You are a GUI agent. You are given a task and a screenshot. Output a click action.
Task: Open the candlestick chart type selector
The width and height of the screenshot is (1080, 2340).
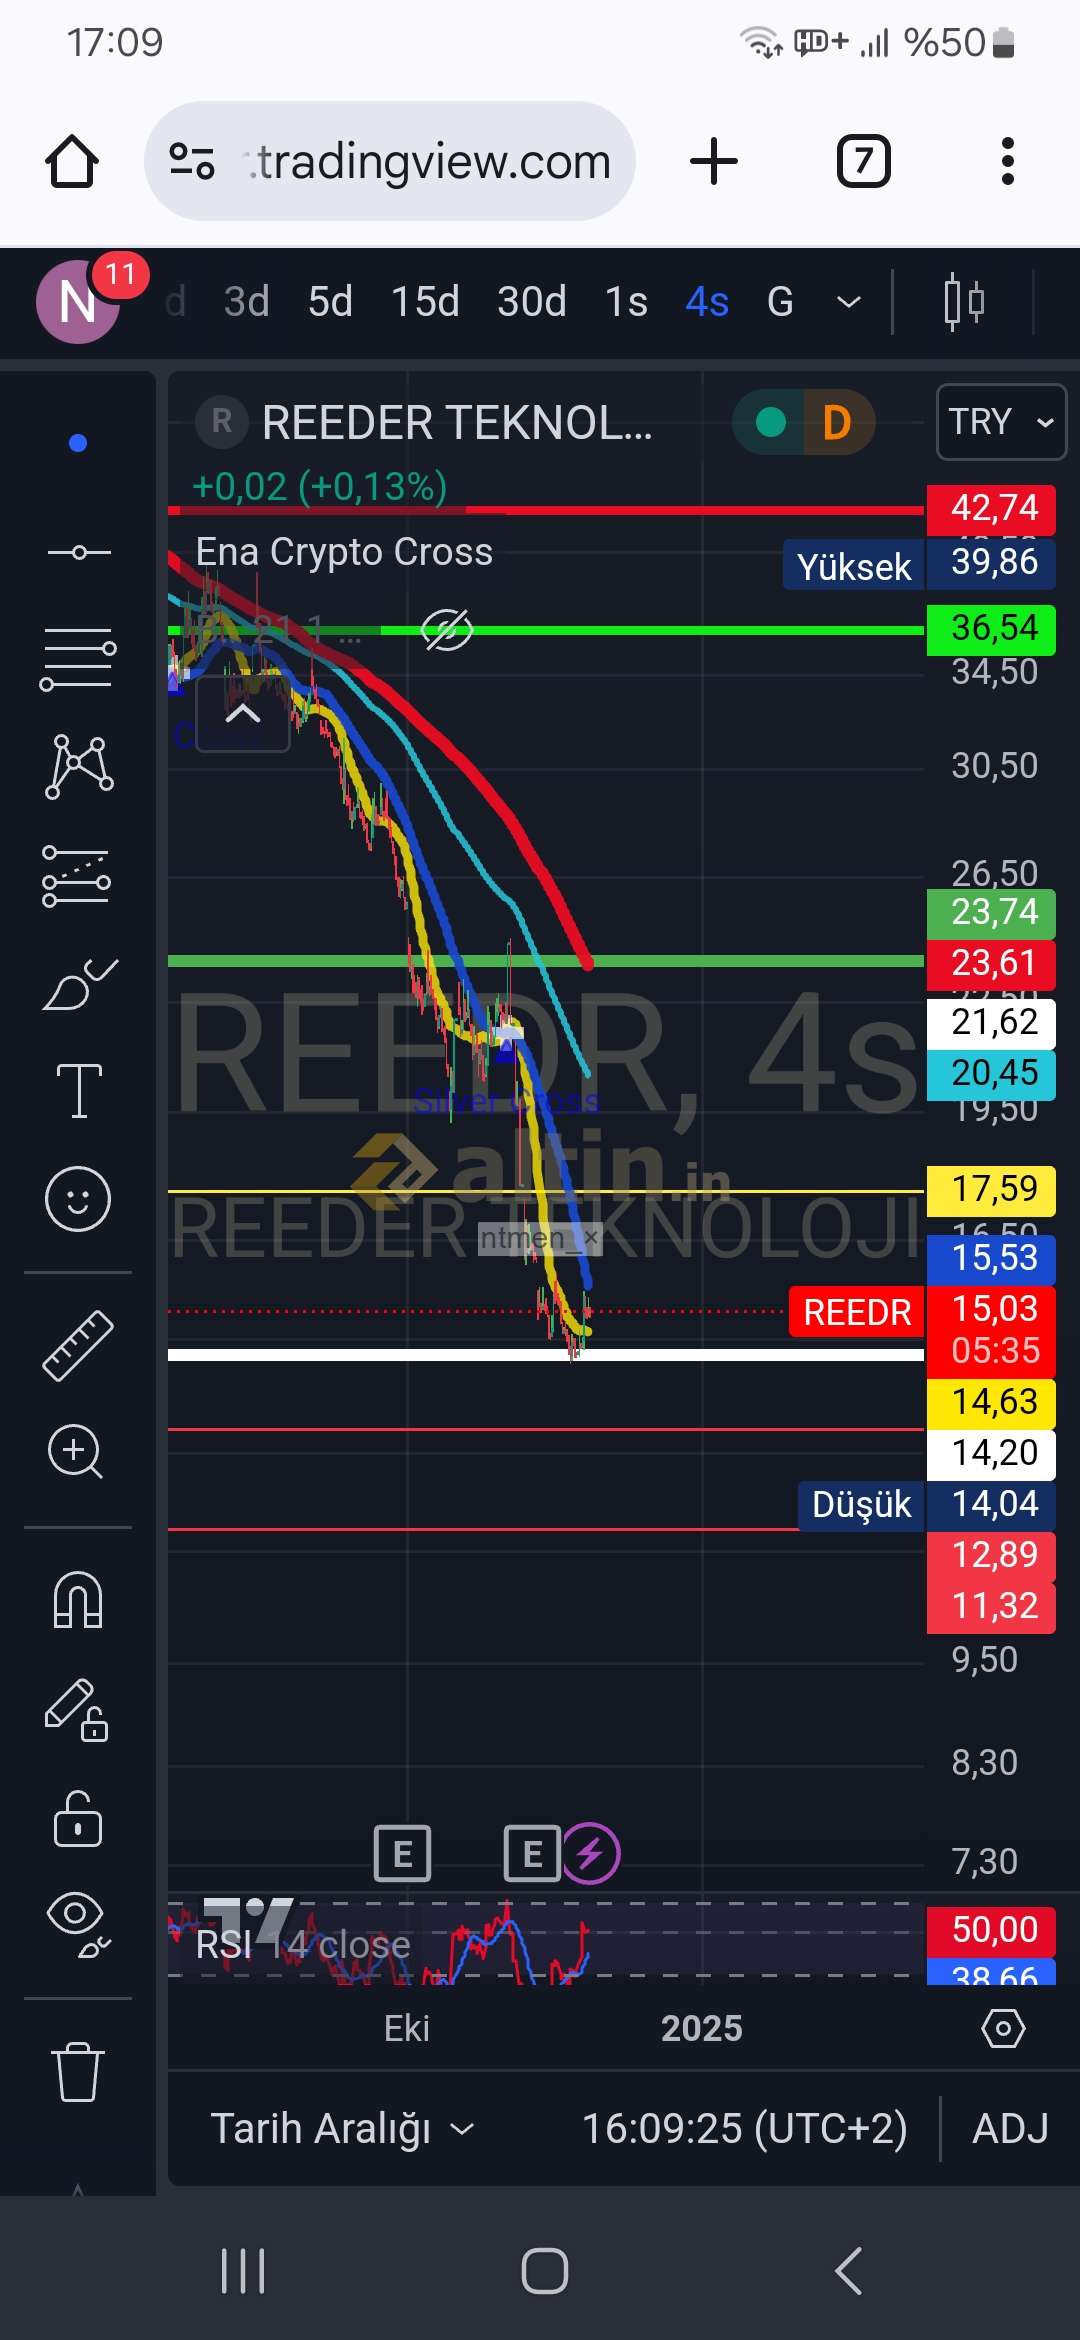point(964,301)
